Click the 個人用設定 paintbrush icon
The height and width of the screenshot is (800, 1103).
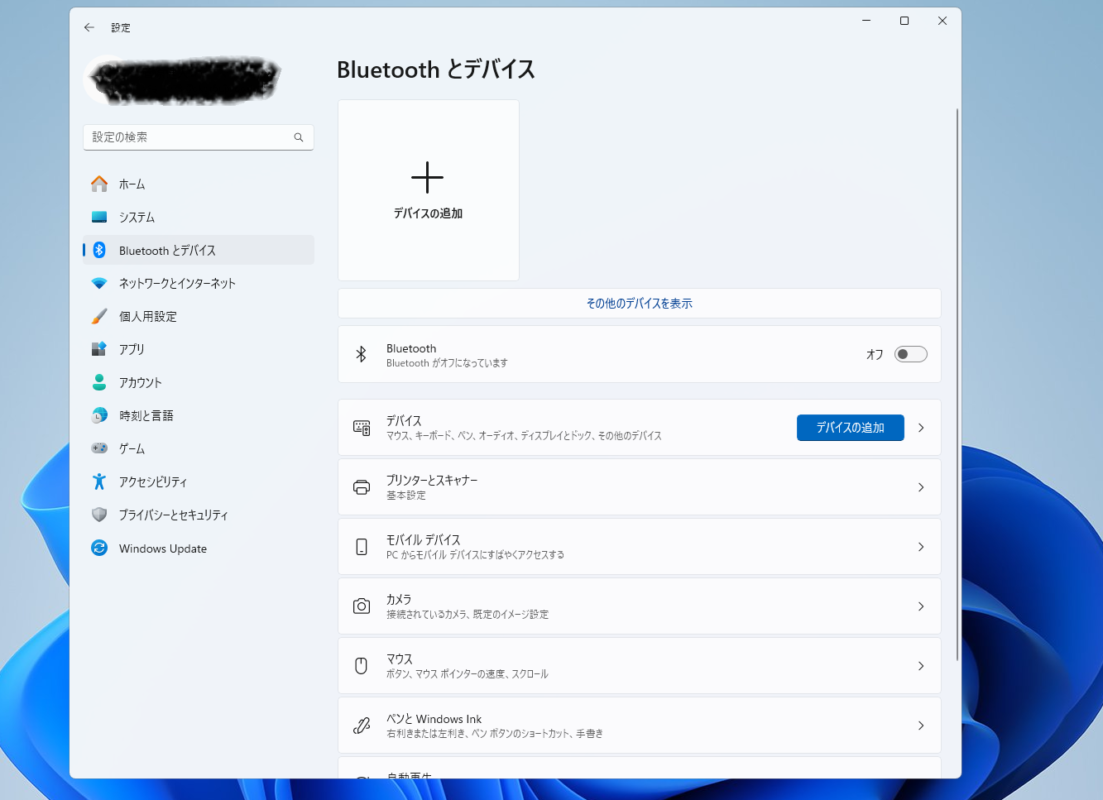pyautogui.click(x=99, y=316)
